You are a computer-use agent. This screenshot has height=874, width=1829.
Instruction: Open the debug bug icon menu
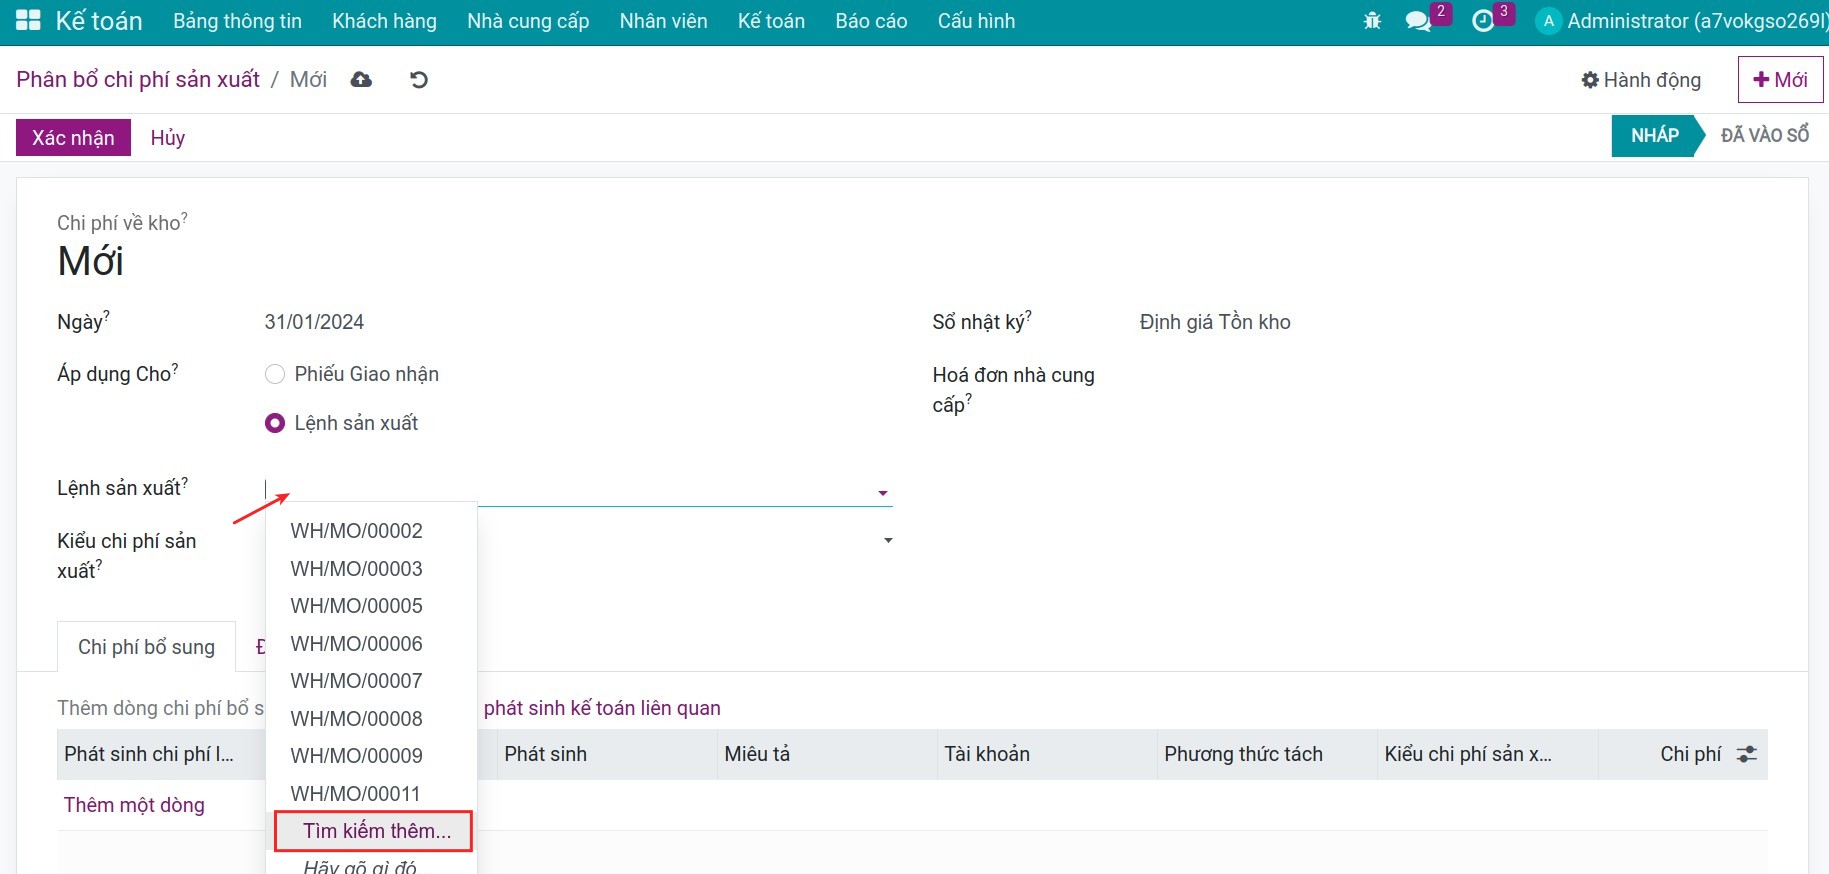[x=1372, y=21]
